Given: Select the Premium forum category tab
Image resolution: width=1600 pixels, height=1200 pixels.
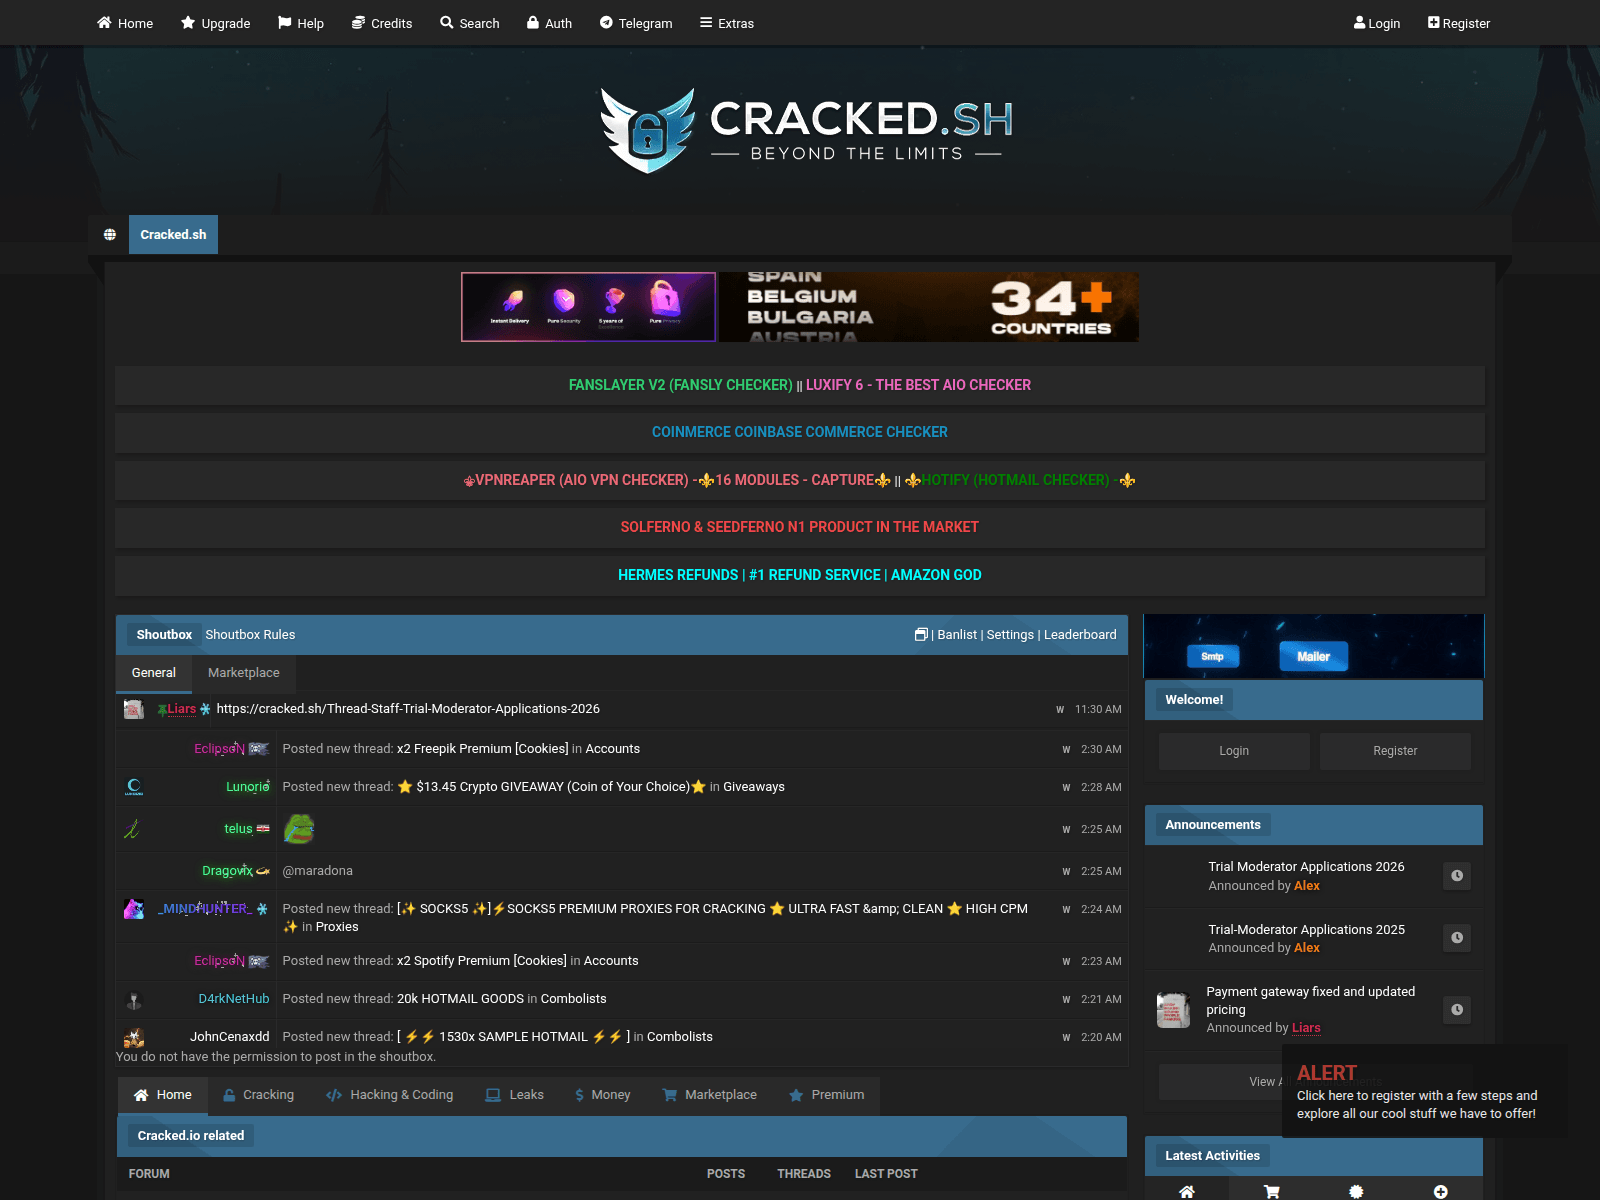Looking at the screenshot, I should pyautogui.click(x=826, y=1095).
